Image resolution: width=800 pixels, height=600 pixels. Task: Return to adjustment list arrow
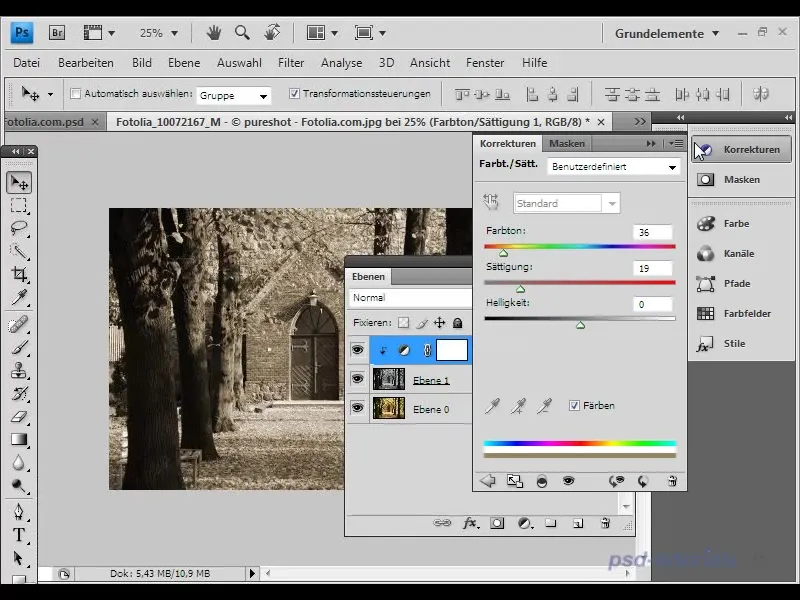click(x=488, y=481)
